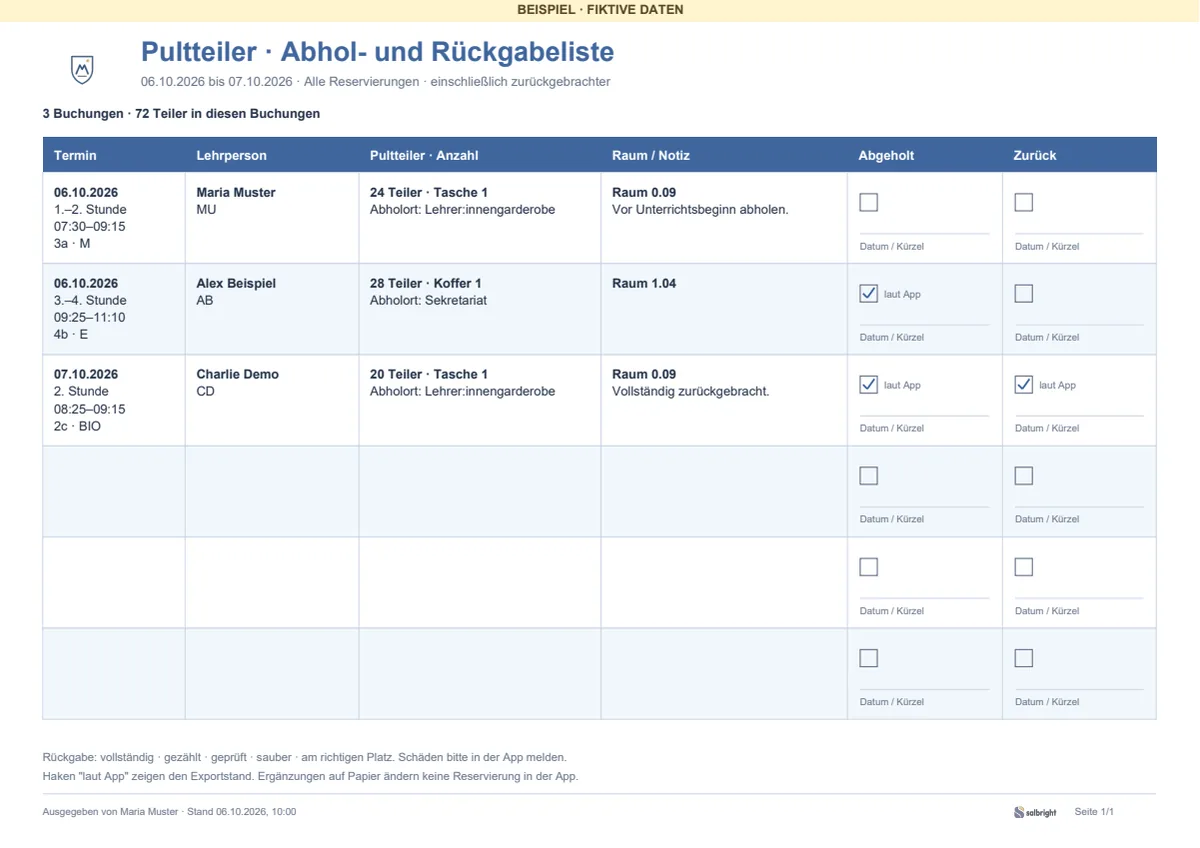Click the 3 Buchungen summary line
Viewport: 1200px width, 848px height.
181,114
